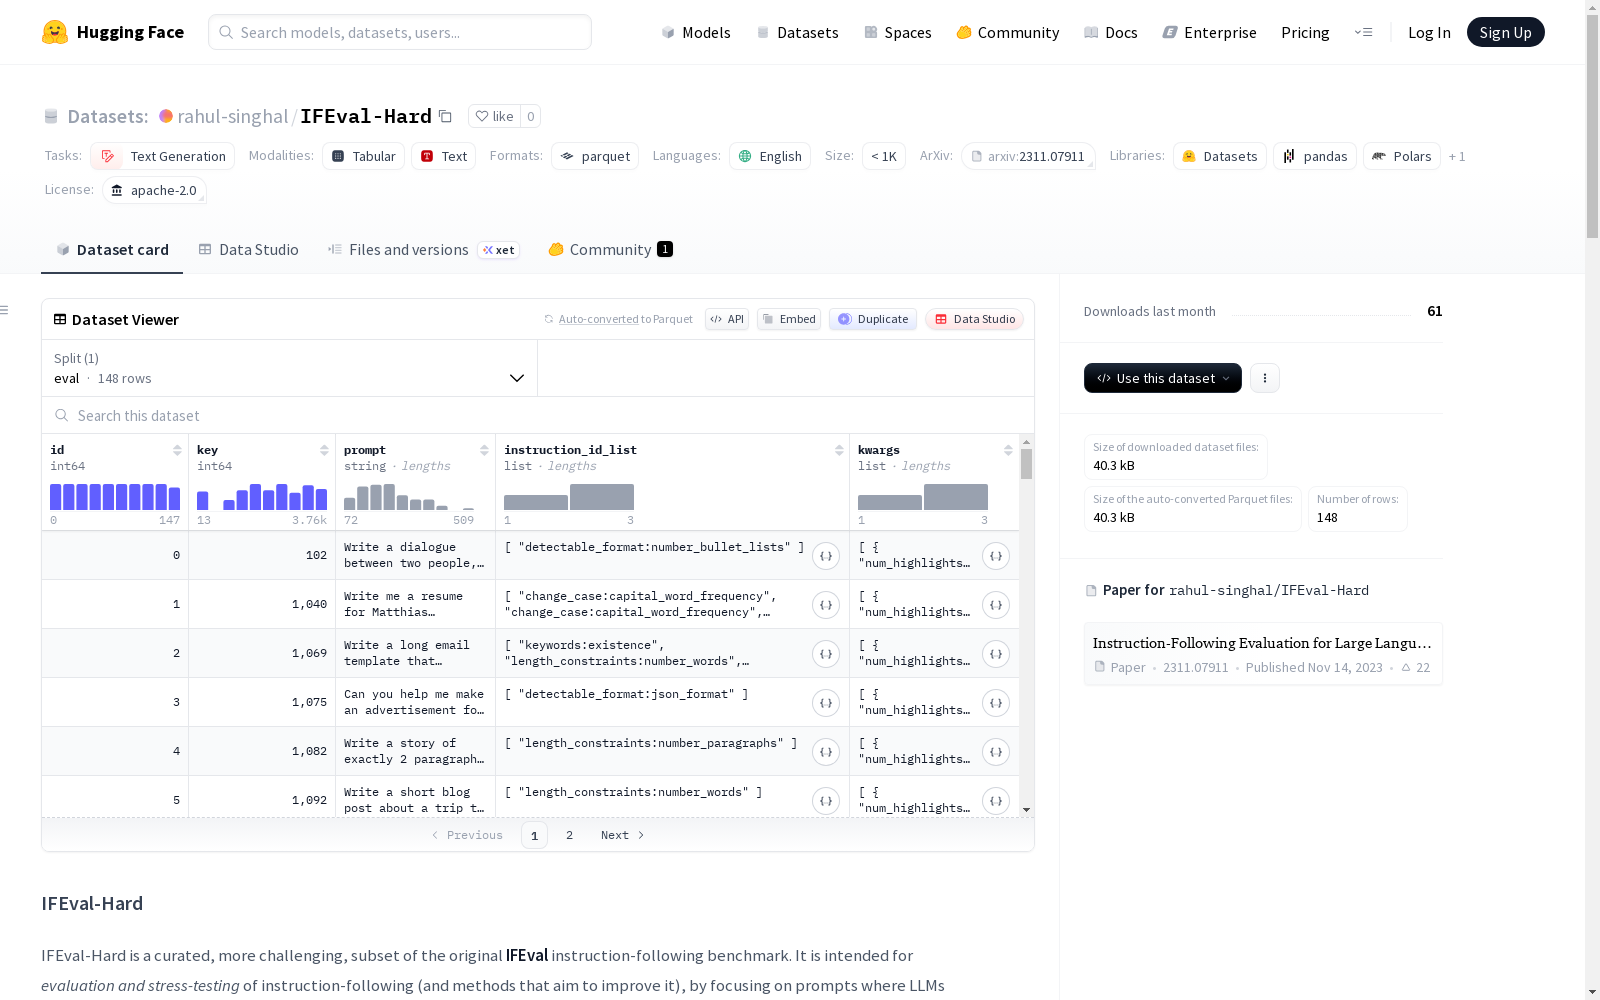Expand cell viewer for row 0 instruction_id_list
Screen dimensions: 1600x1000
[x=826, y=556]
